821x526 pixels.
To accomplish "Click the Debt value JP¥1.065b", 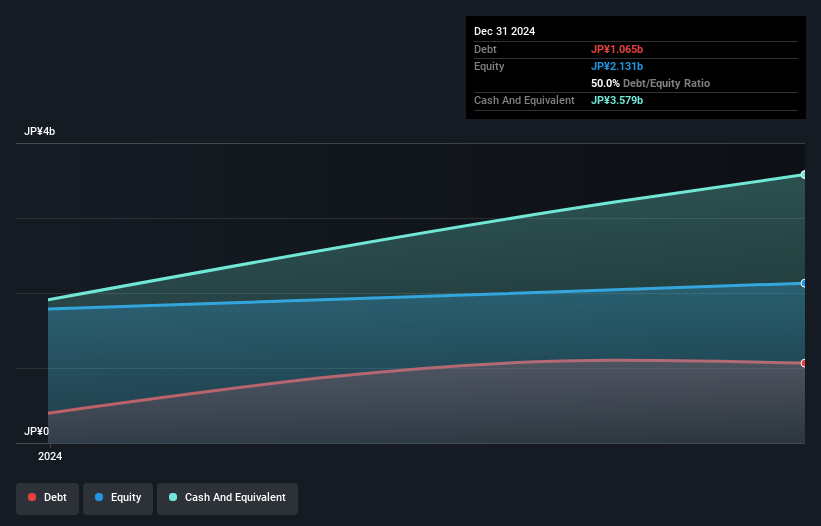I will click(617, 49).
